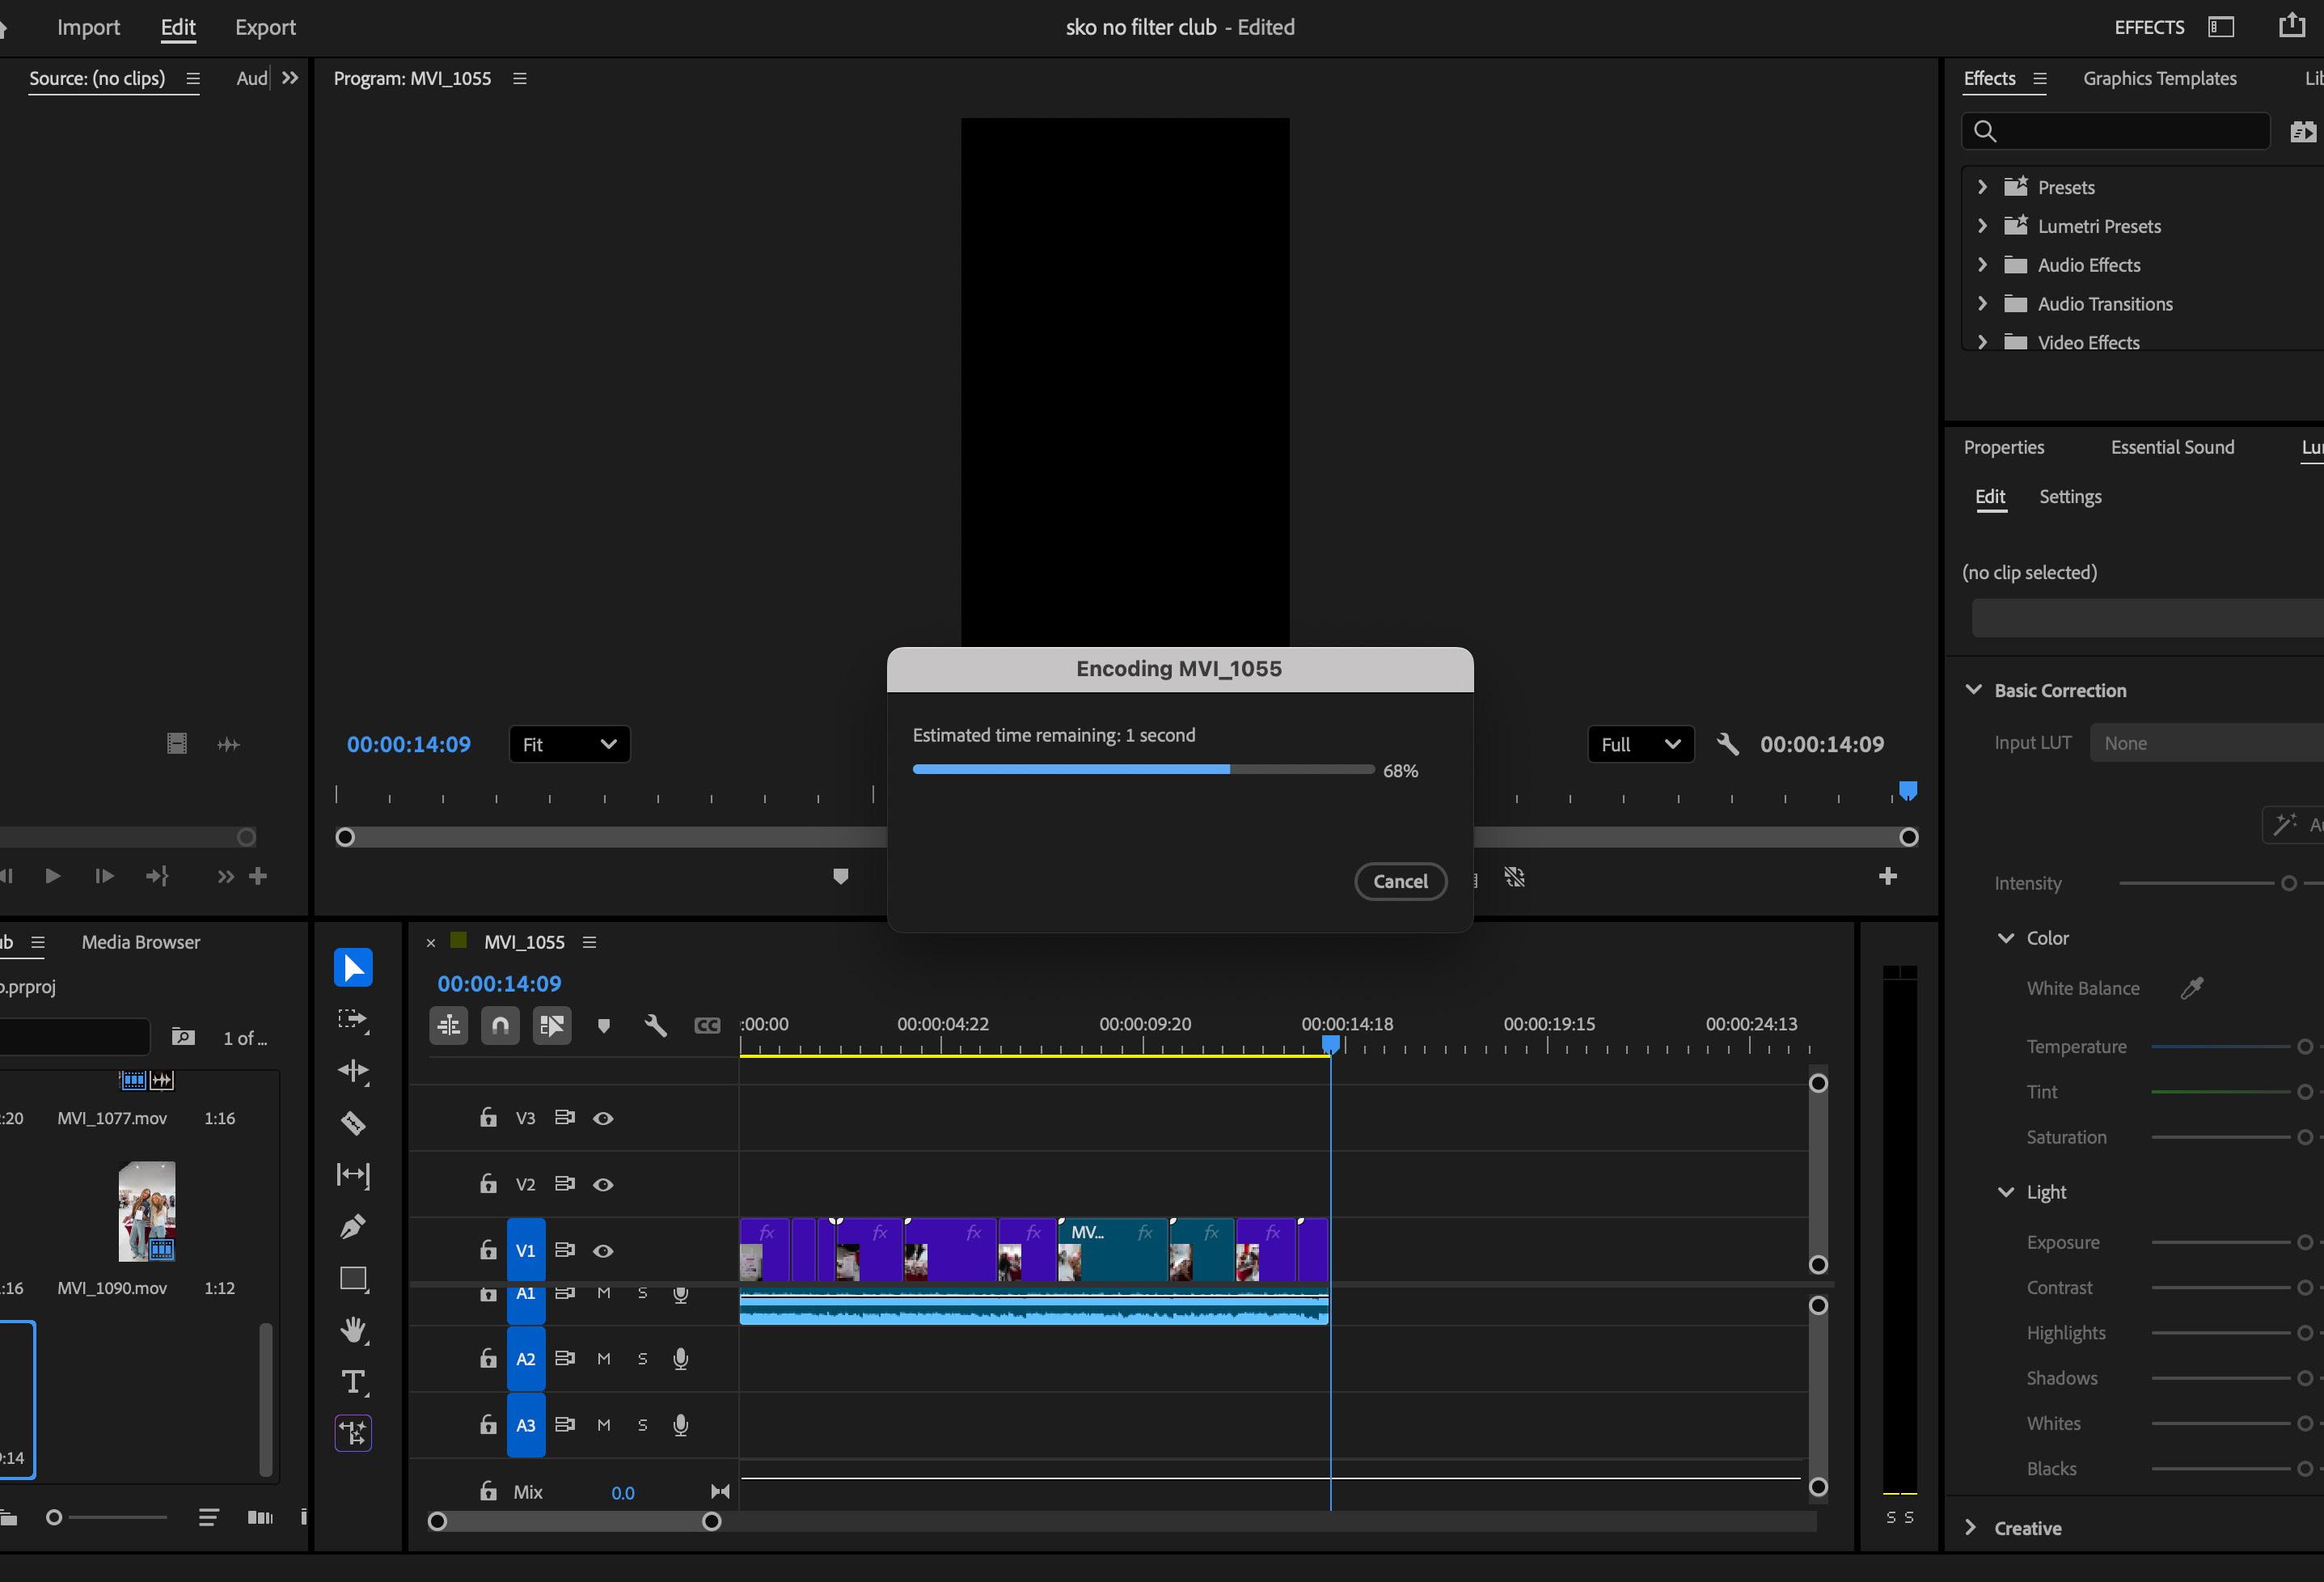Hide the V2 track output eye
Screen dimensions: 2324x1582
click(x=603, y=1185)
